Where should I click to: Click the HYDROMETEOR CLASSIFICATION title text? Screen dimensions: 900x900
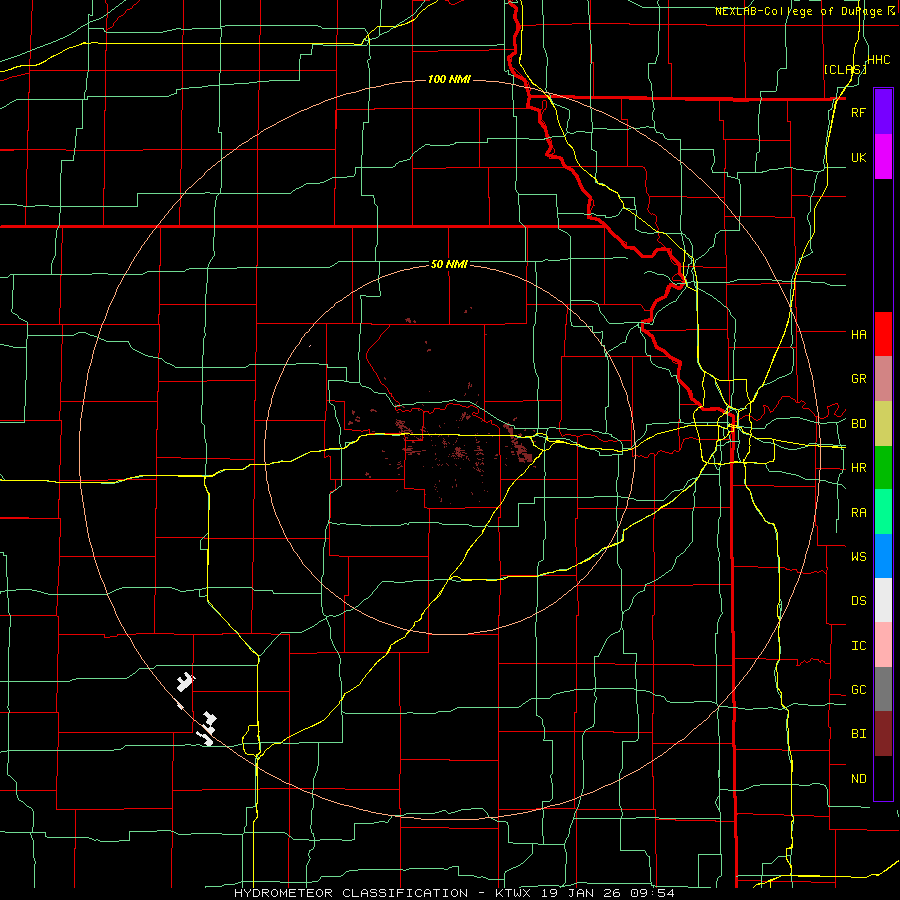click(351, 893)
